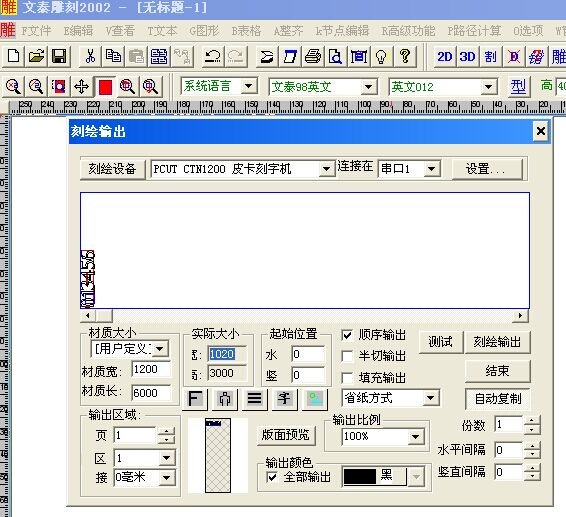
Task: Open the 串口1 port dropdown
Action: (x=432, y=169)
